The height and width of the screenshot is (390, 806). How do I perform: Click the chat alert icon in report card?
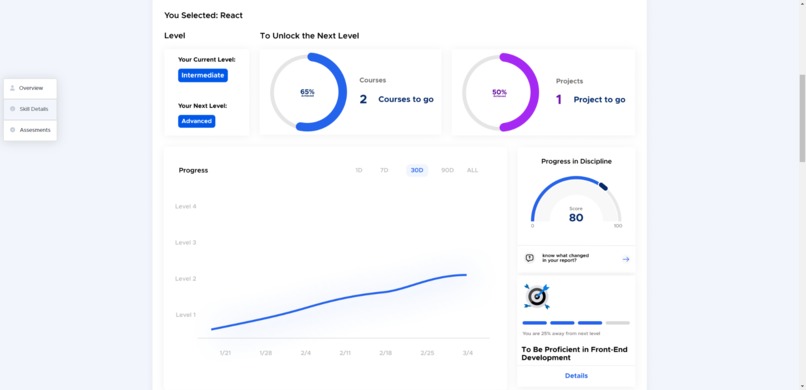[x=530, y=258]
